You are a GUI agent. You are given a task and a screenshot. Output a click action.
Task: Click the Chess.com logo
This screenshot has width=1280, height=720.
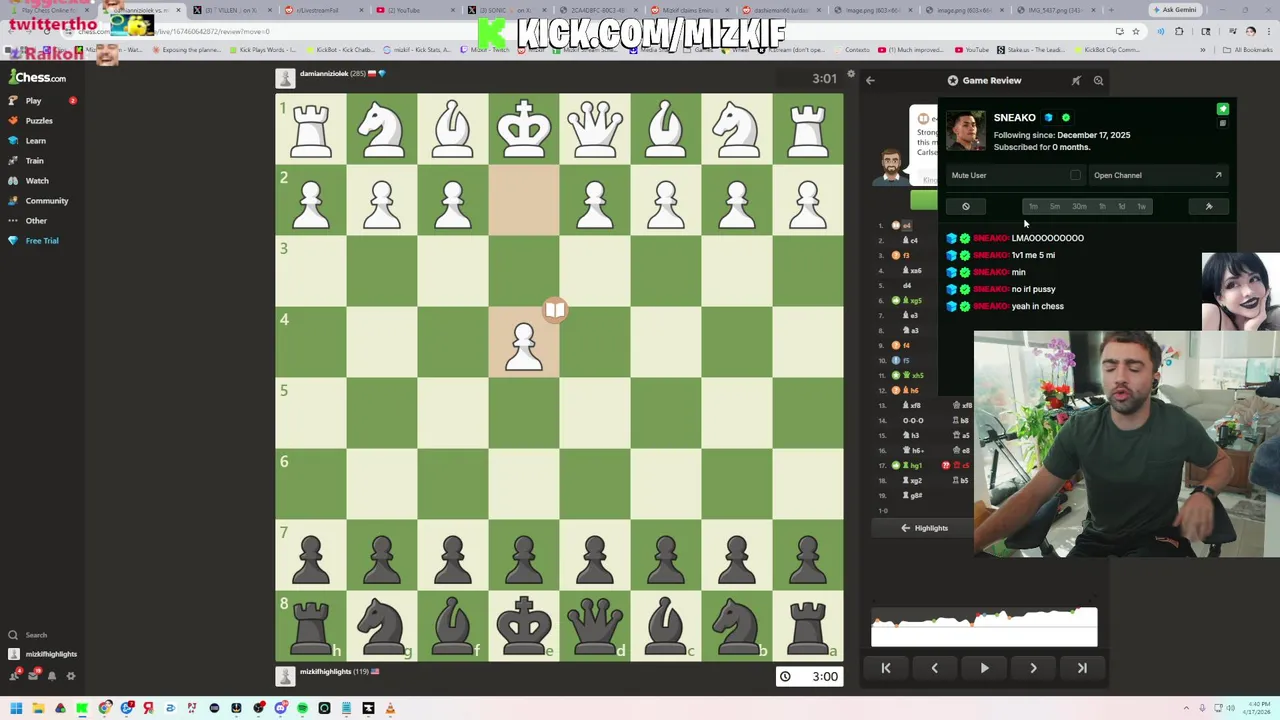37,77
